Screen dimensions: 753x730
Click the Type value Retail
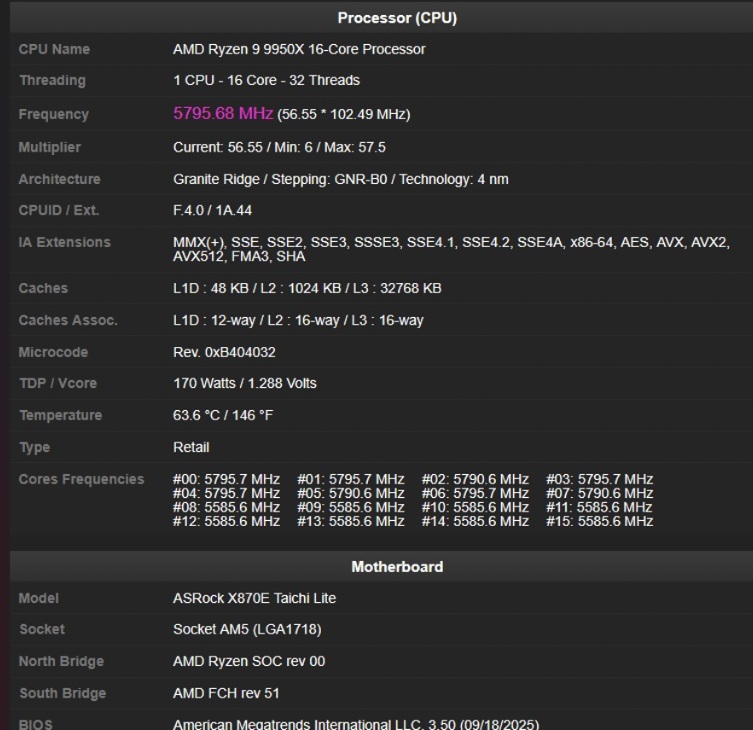[191, 447]
